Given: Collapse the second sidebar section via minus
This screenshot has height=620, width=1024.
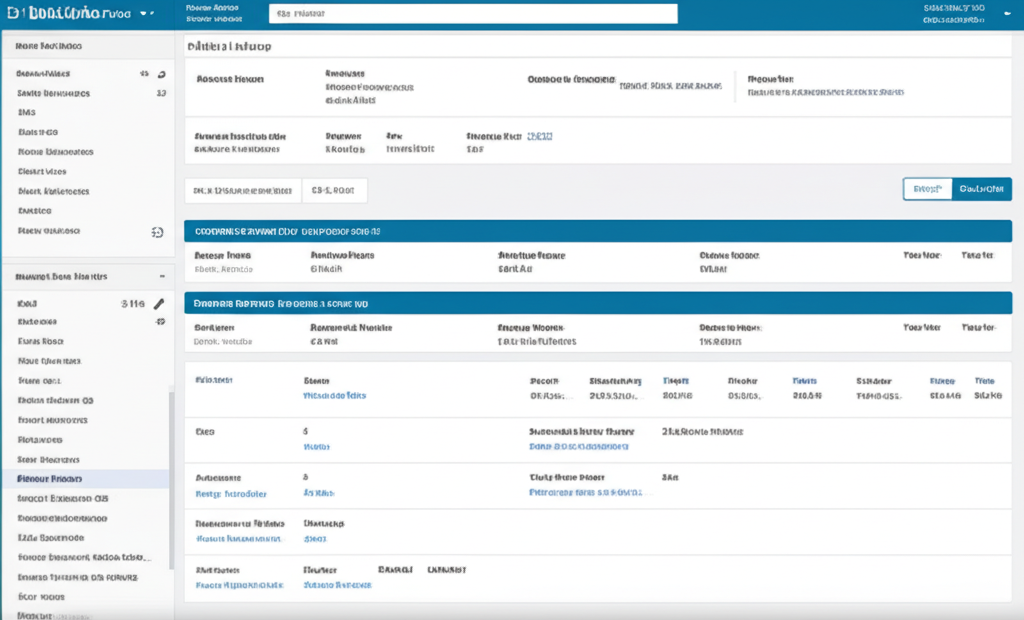Looking at the screenshot, I should coord(162,276).
